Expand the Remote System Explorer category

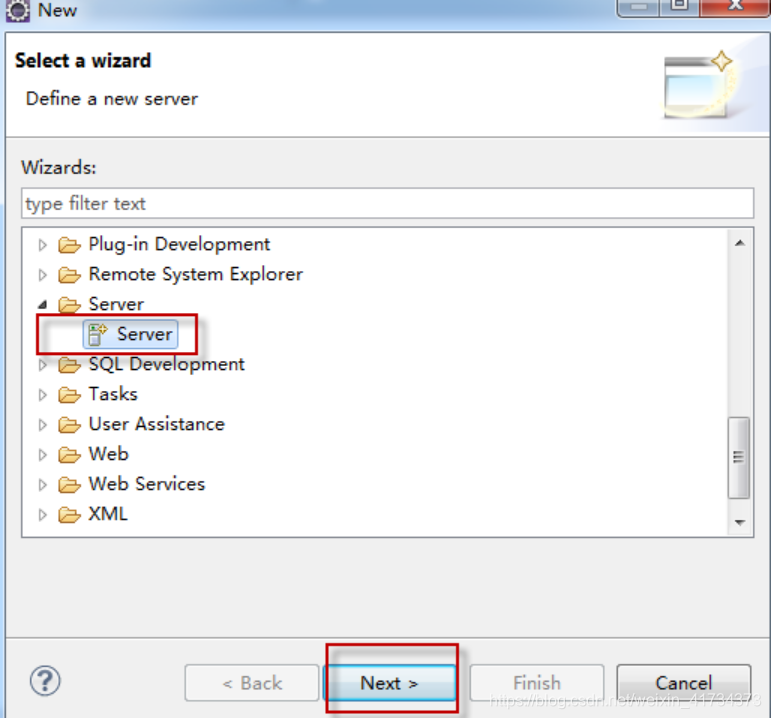(x=43, y=275)
